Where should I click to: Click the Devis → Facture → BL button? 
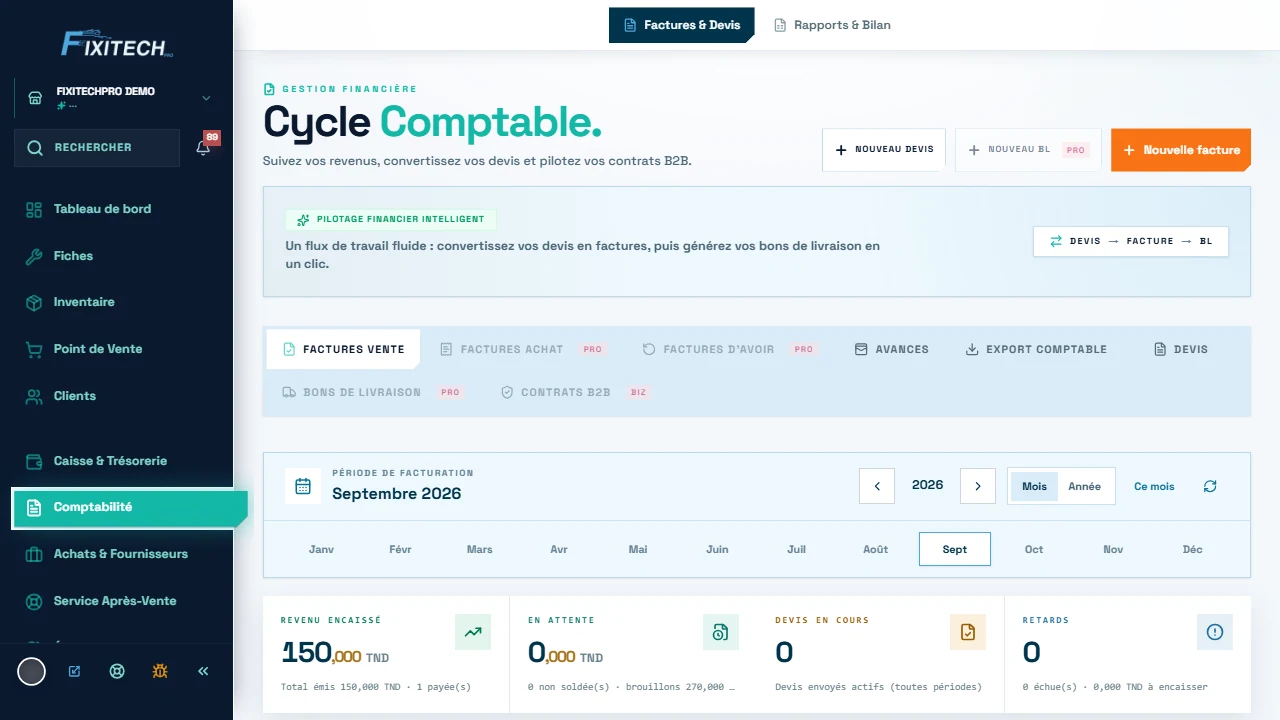(x=1131, y=241)
